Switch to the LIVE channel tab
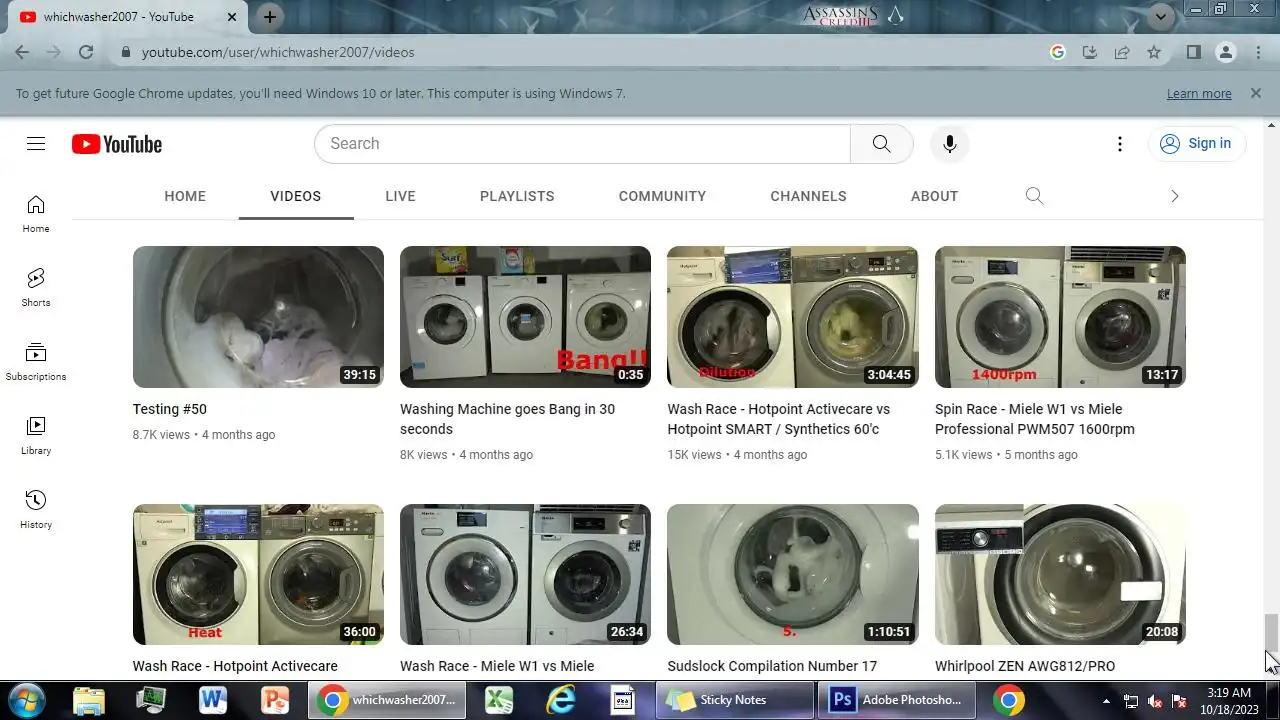 point(400,196)
